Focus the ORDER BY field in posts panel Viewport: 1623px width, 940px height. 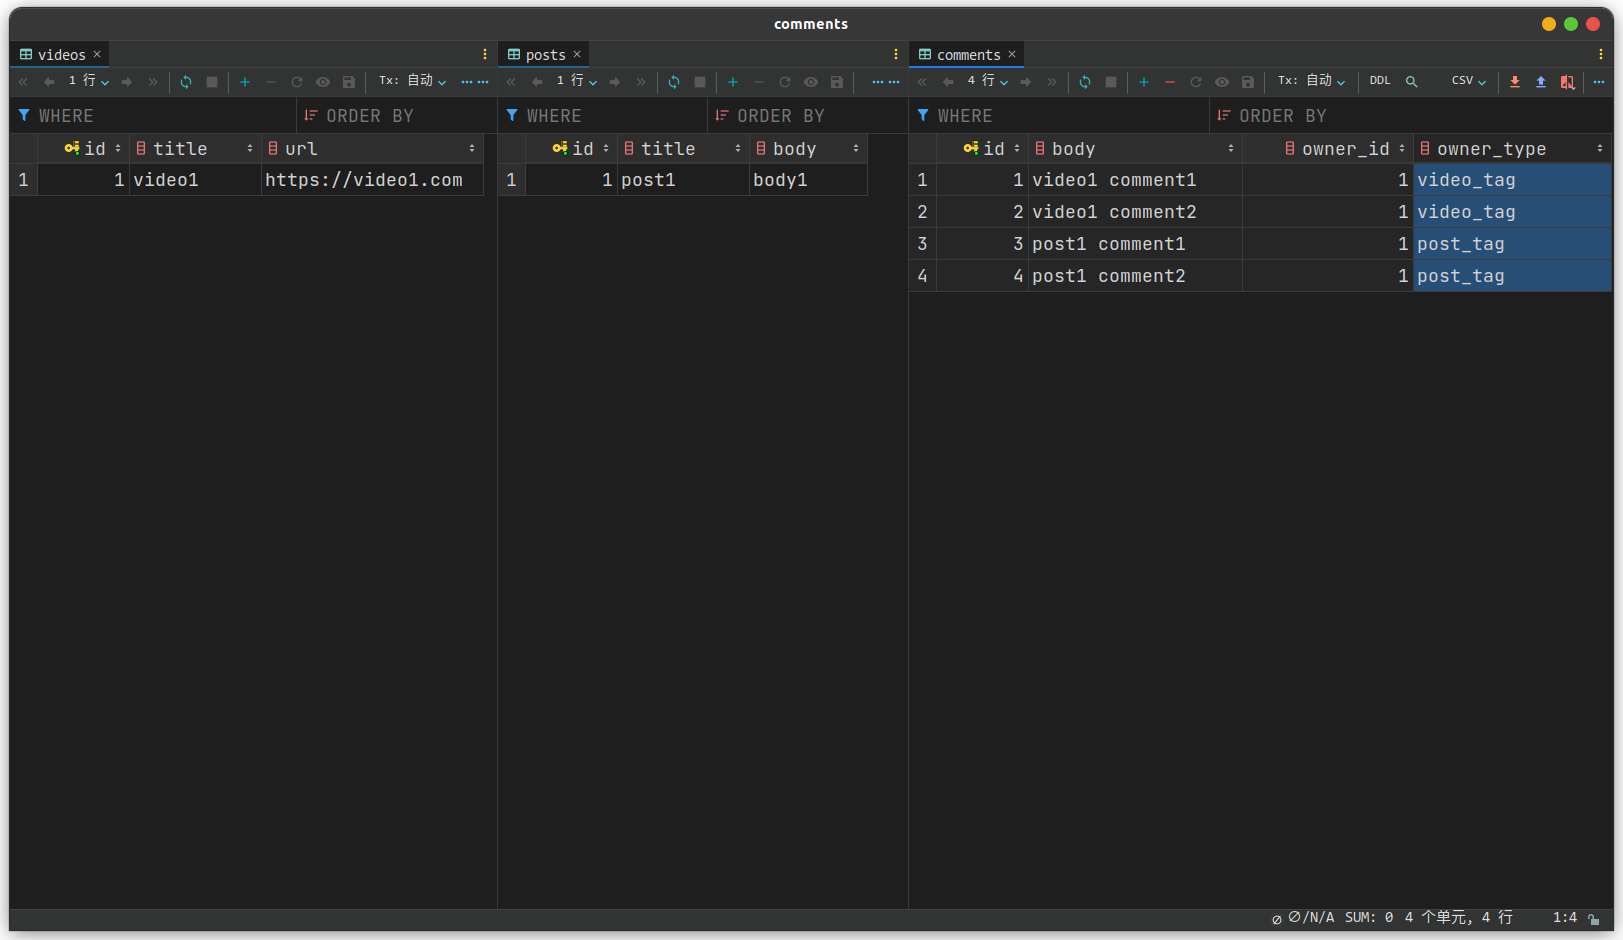[808, 116]
